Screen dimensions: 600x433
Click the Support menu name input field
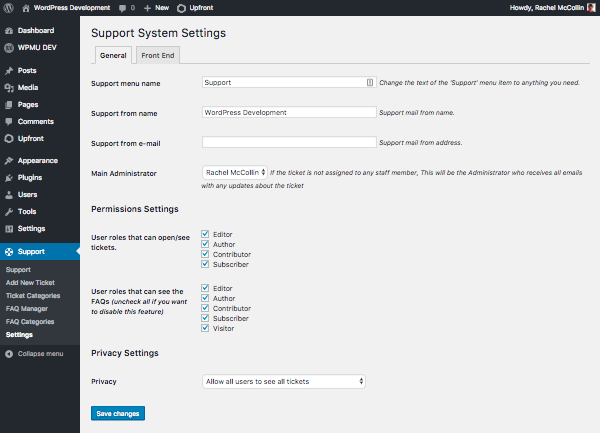(x=289, y=82)
